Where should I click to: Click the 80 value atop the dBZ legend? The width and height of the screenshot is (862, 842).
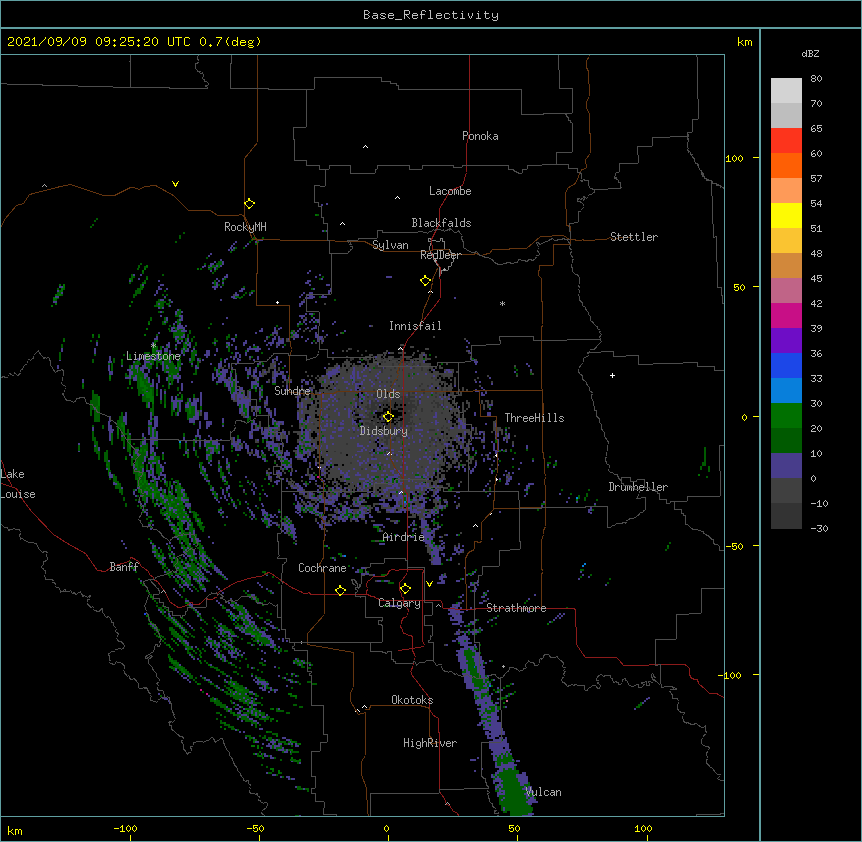(x=816, y=79)
